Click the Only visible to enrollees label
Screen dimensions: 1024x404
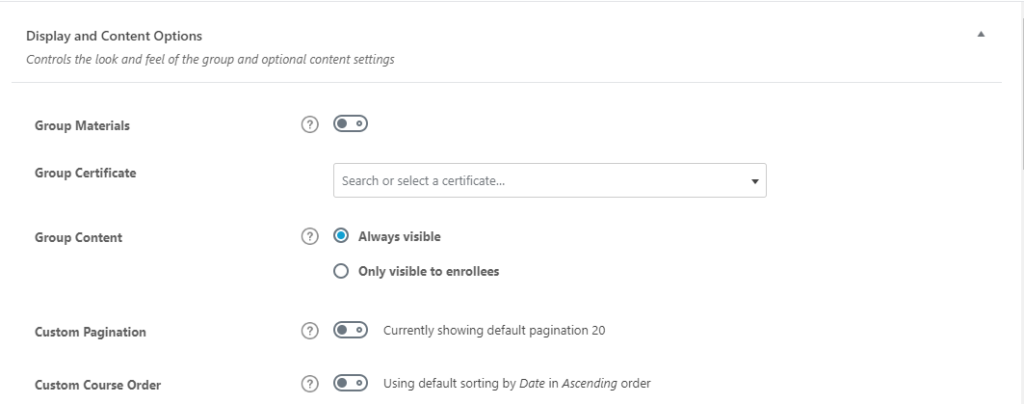pos(428,271)
